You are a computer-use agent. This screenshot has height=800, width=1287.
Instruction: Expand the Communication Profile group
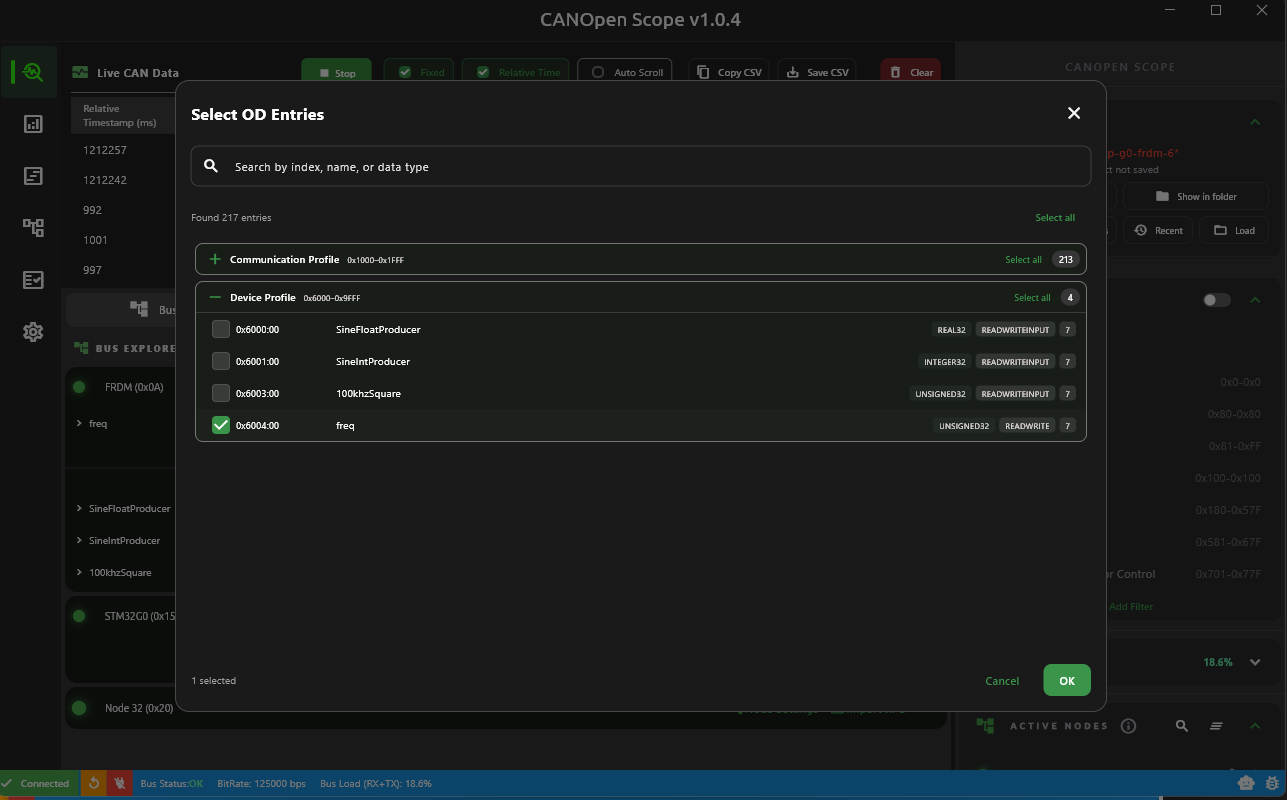[x=215, y=259]
